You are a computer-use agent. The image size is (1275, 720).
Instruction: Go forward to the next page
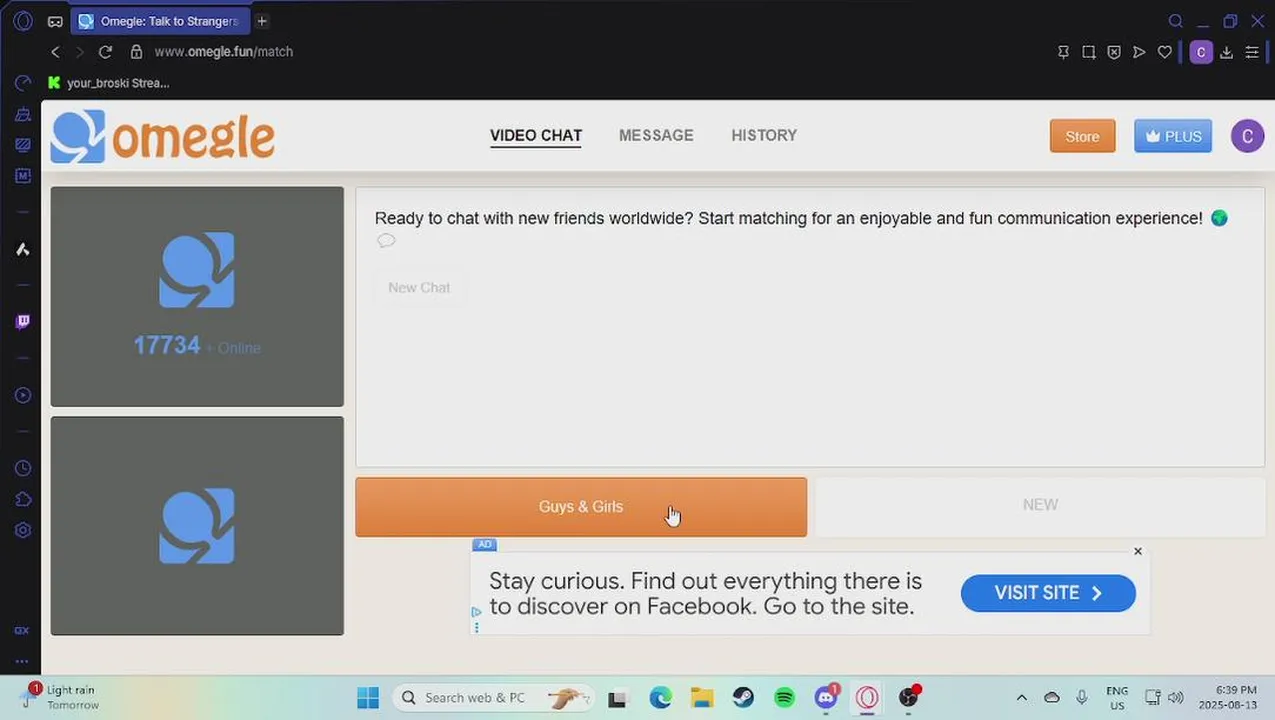click(80, 52)
